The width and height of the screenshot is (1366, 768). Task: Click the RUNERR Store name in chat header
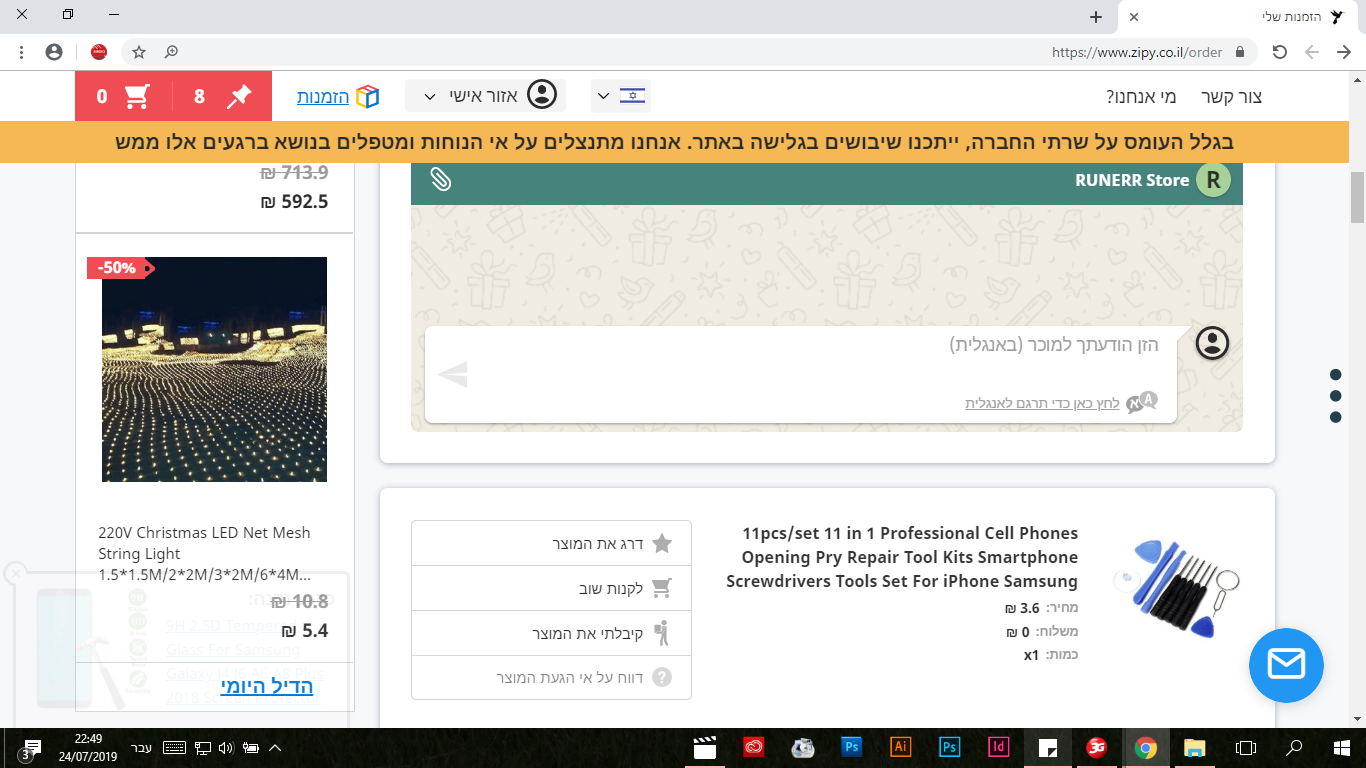click(x=1132, y=181)
